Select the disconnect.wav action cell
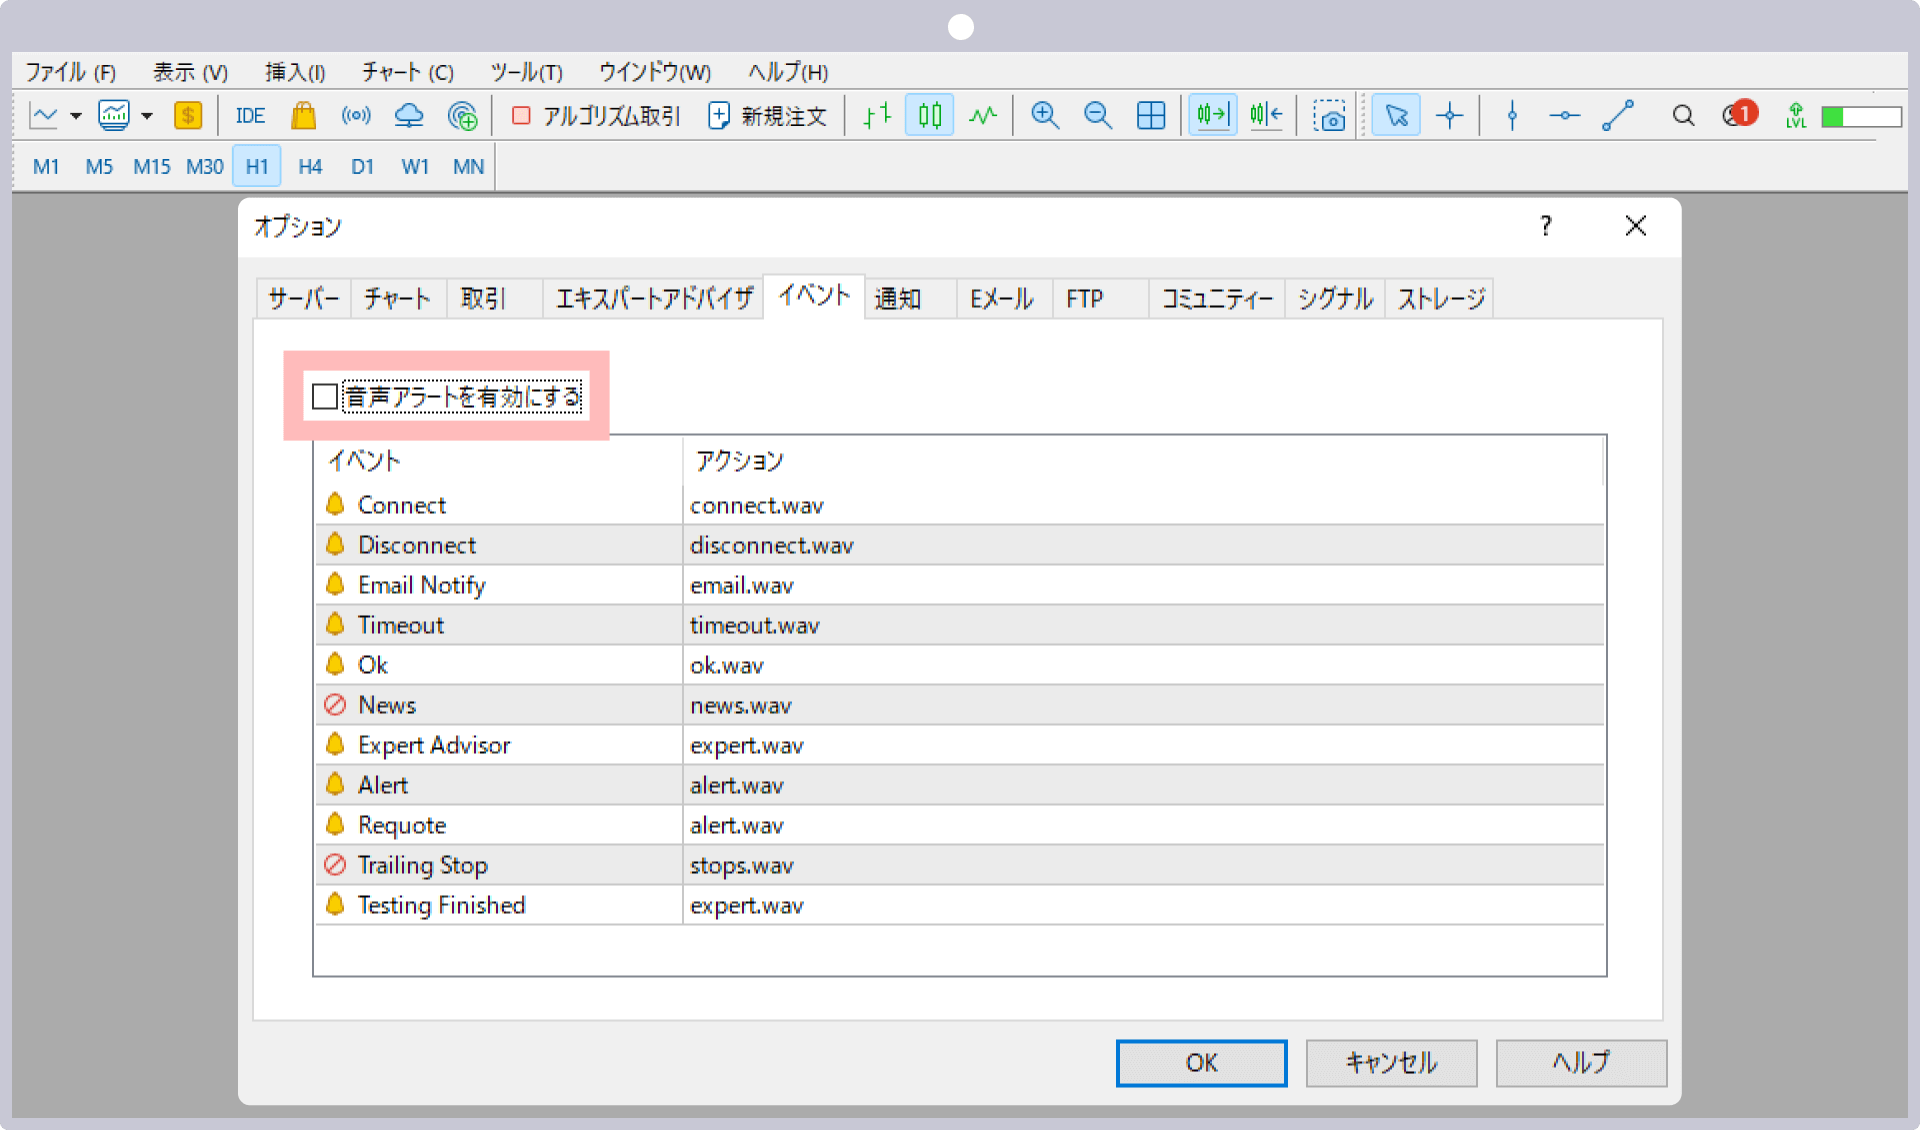Viewport: 1920px width, 1130px height. tap(1144, 545)
